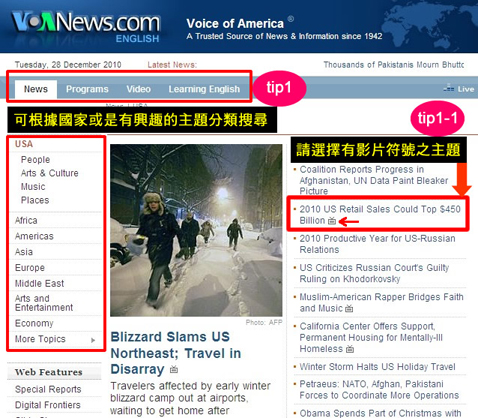Select Arts & Culture category
Image resolution: width=478 pixels, height=418 pixels.
tap(49, 173)
